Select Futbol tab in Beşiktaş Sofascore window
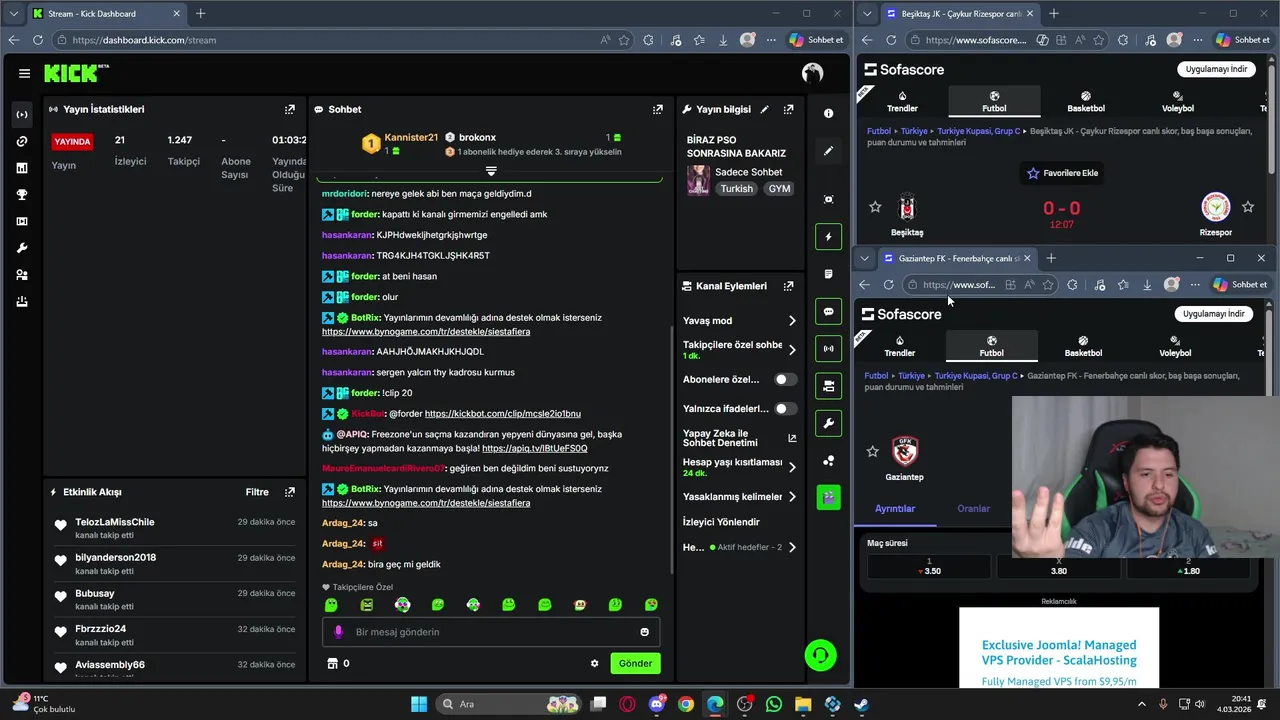This screenshot has width=1280, height=720. pos(994,102)
